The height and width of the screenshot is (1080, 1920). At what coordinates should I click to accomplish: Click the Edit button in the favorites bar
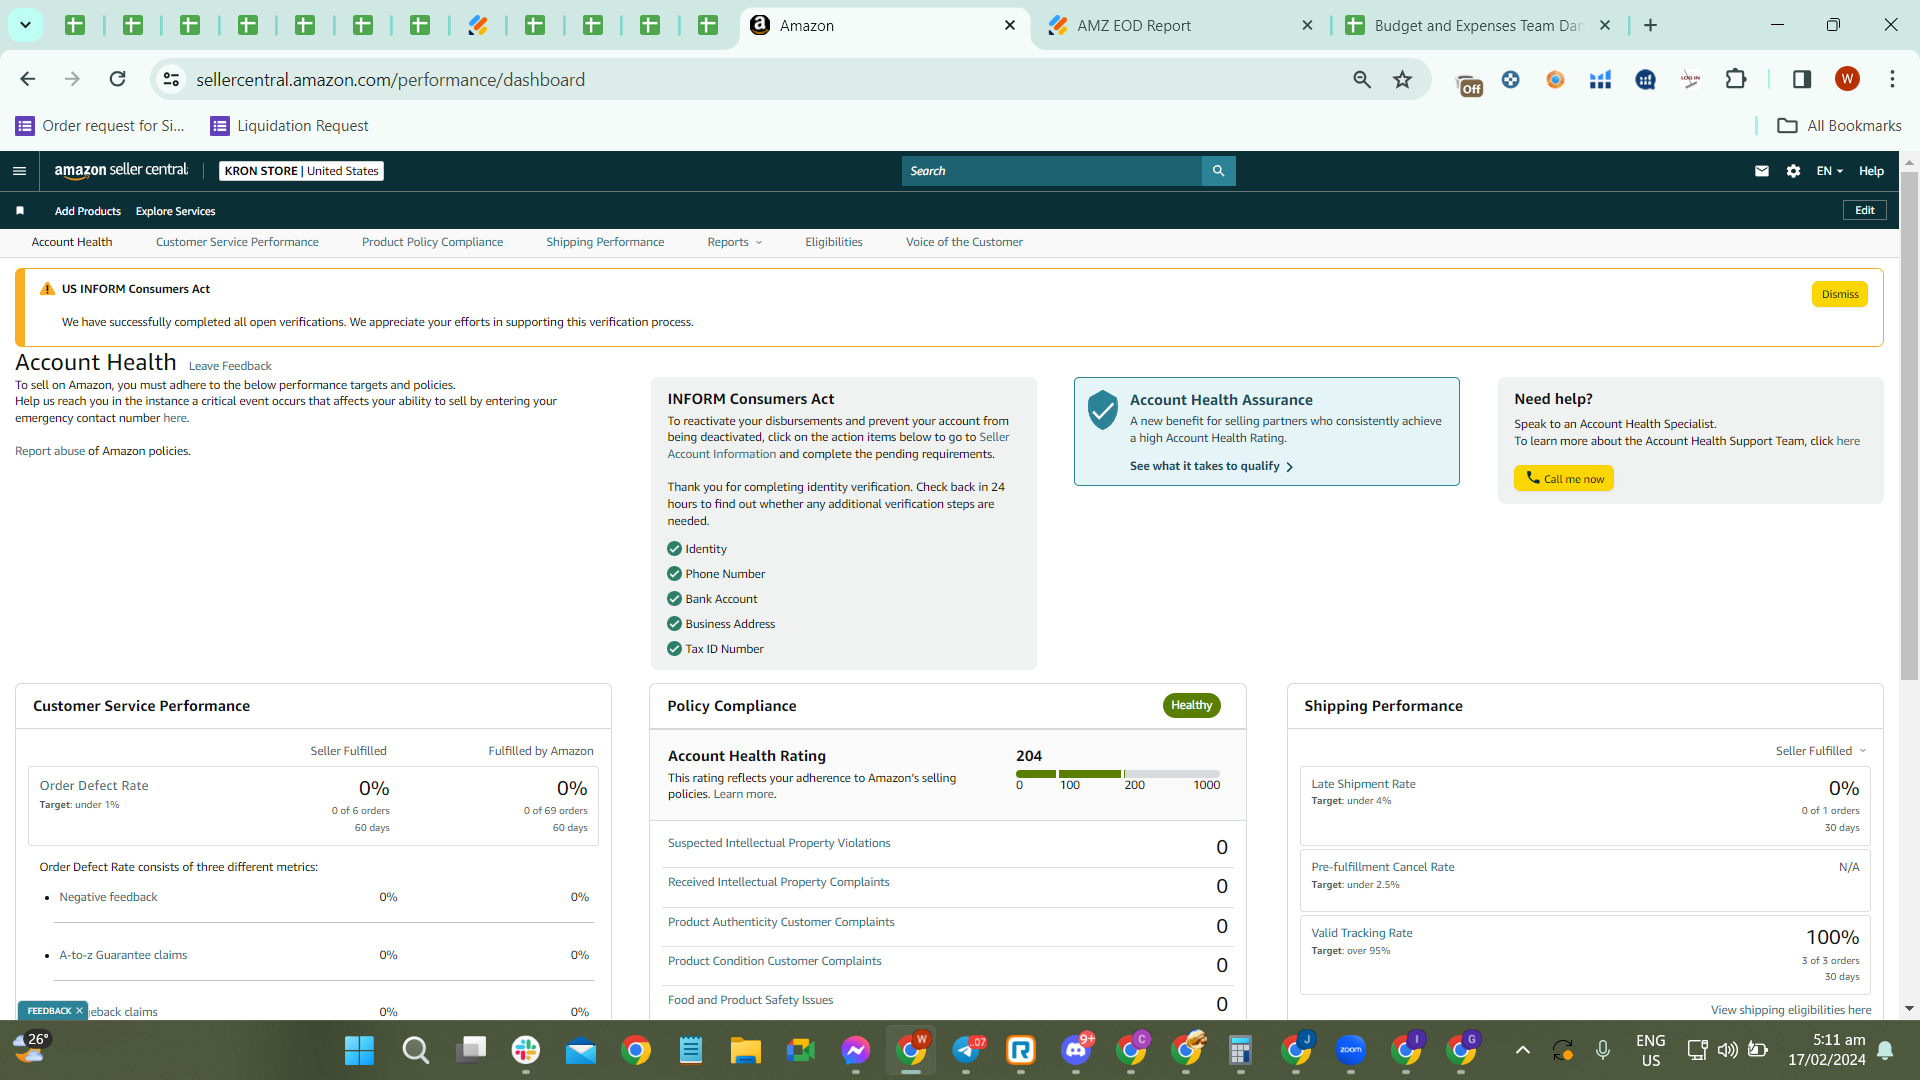pyautogui.click(x=1865, y=210)
